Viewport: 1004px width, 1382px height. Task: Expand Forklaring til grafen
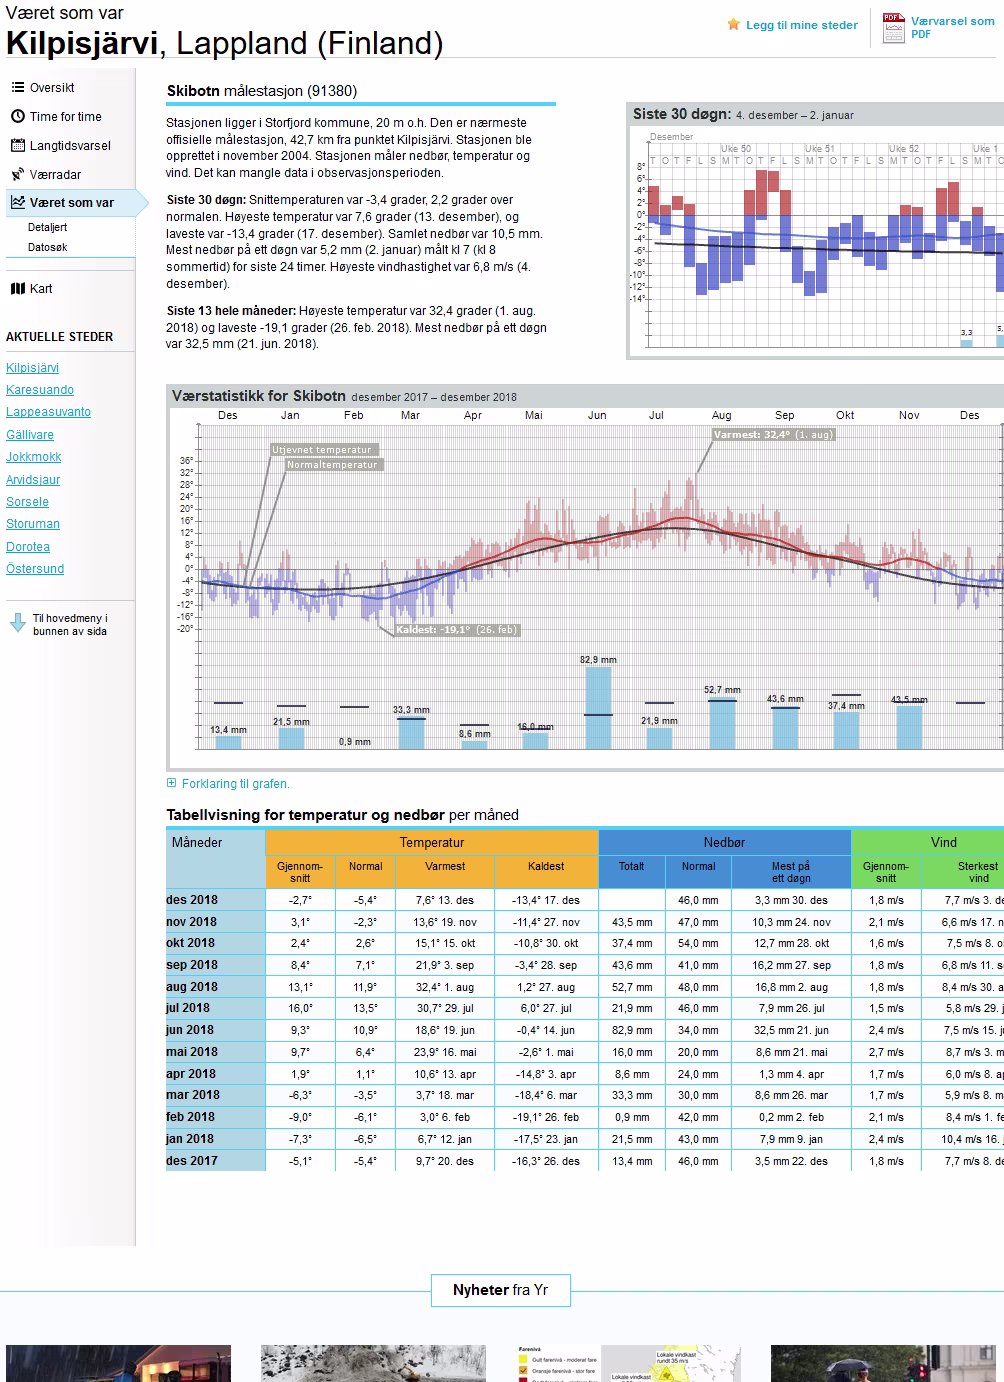click(229, 784)
